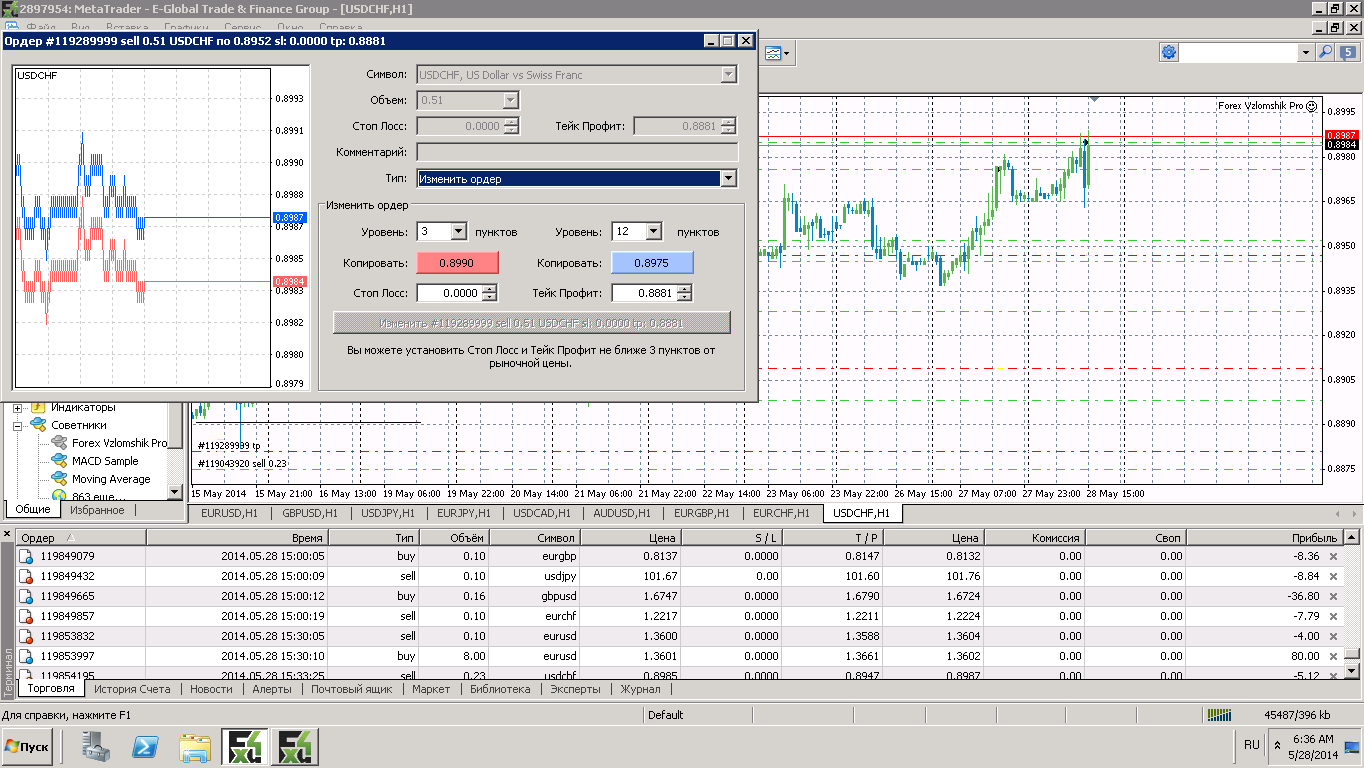Sort orders by Прибыль column header
Image resolution: width=1364 pixels, height=768 pixels.
point(1263,538)
